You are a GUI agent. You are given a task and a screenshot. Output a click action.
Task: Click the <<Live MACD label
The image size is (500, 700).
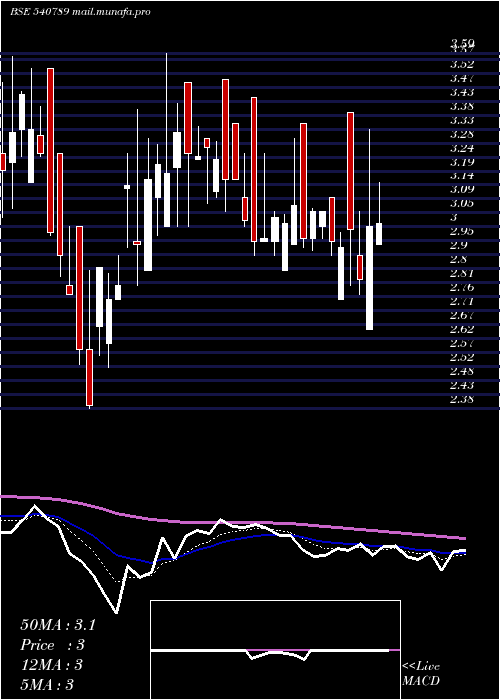pos(421,674)
